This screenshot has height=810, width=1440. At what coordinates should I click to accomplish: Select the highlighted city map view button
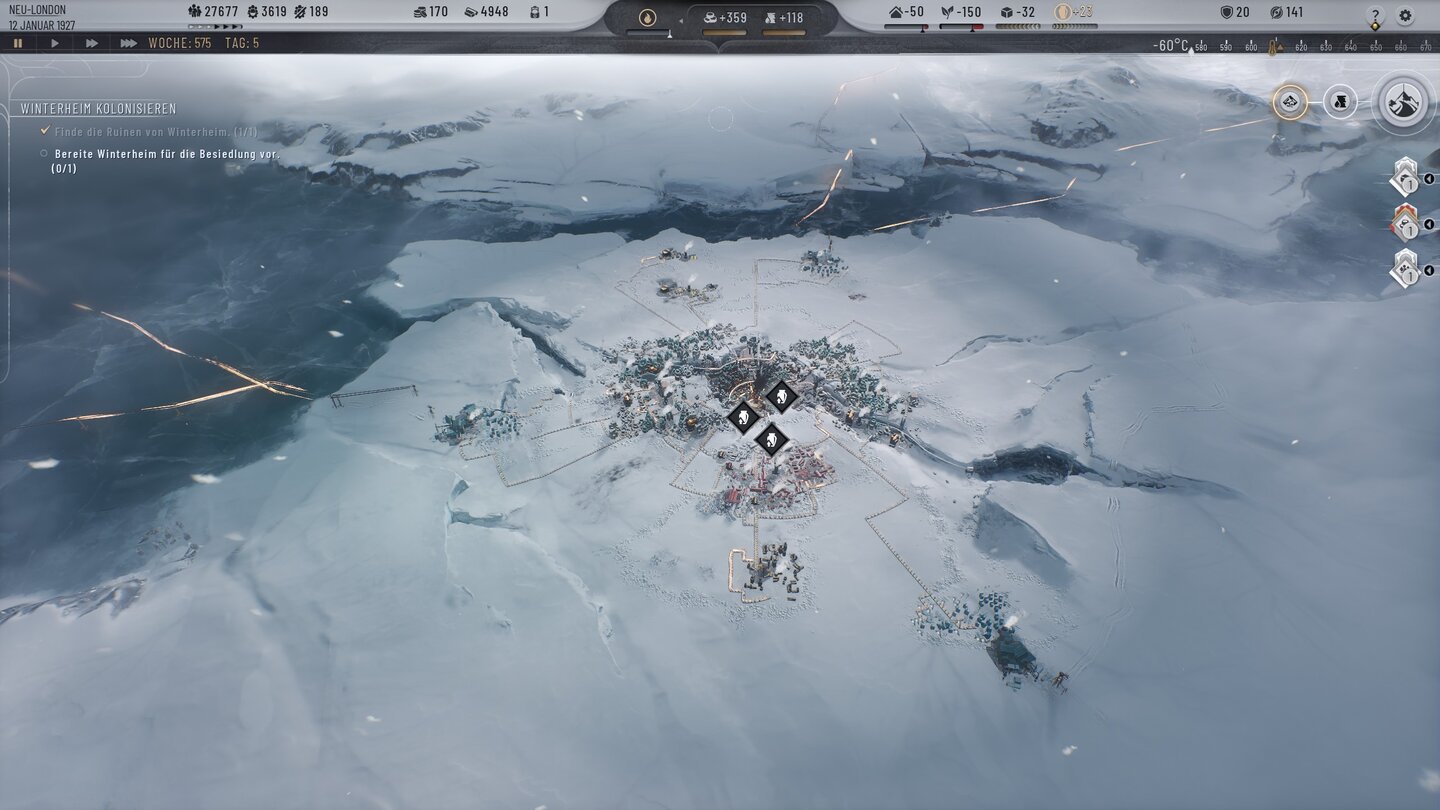click(1290, 101)
